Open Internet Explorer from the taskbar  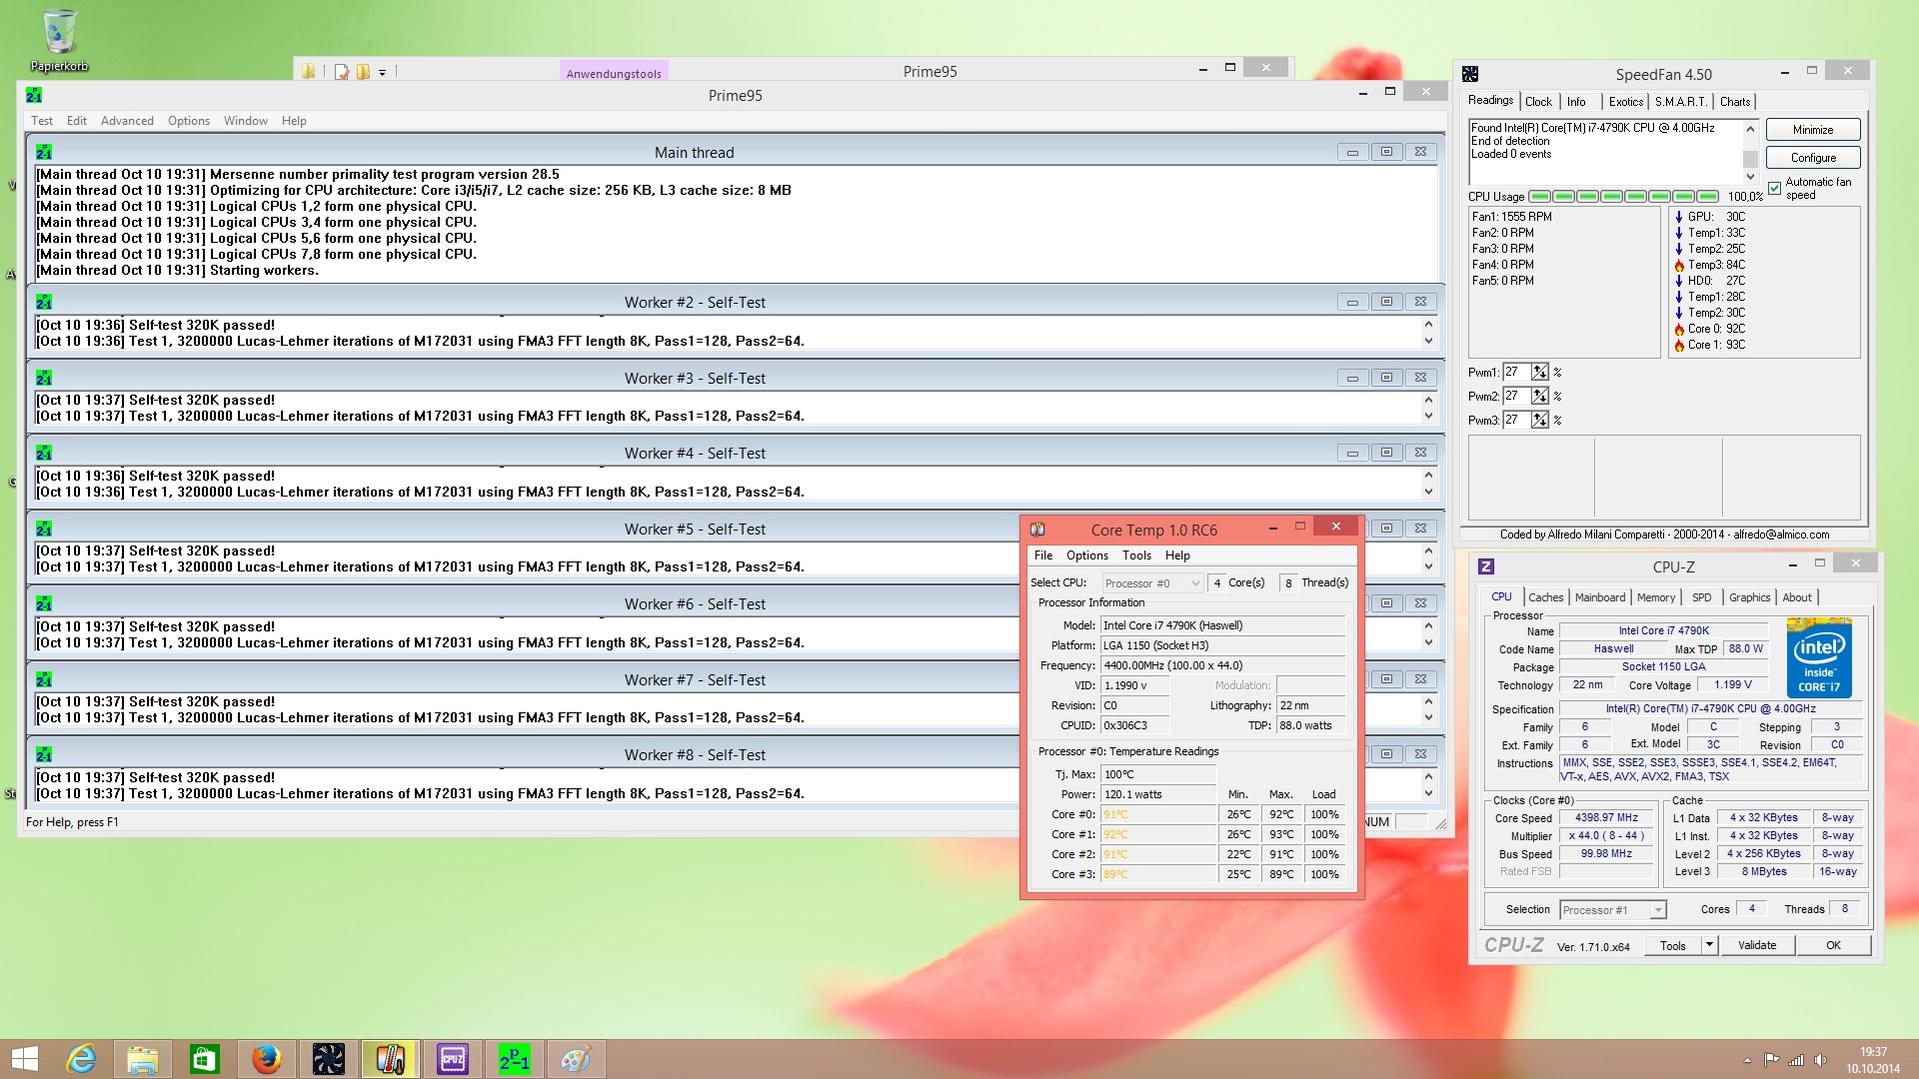pos(80,1059)
